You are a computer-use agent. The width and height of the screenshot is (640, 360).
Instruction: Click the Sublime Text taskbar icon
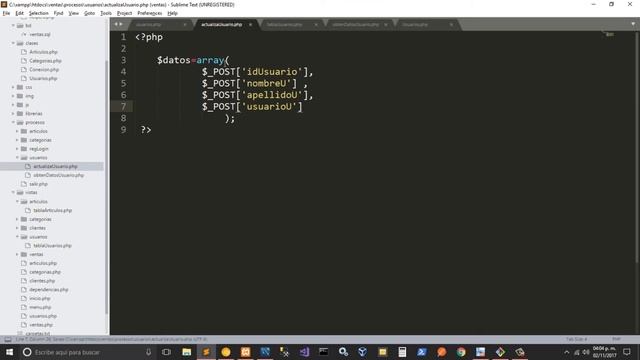coord(206,352)
